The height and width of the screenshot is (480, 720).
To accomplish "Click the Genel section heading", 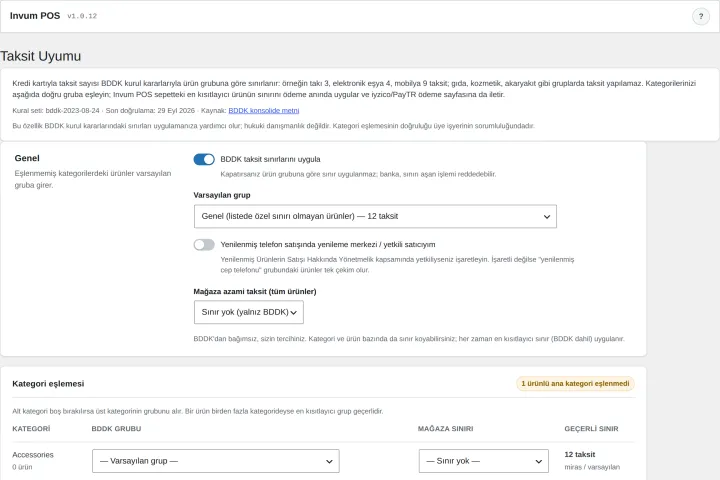I will coord(27,158).
